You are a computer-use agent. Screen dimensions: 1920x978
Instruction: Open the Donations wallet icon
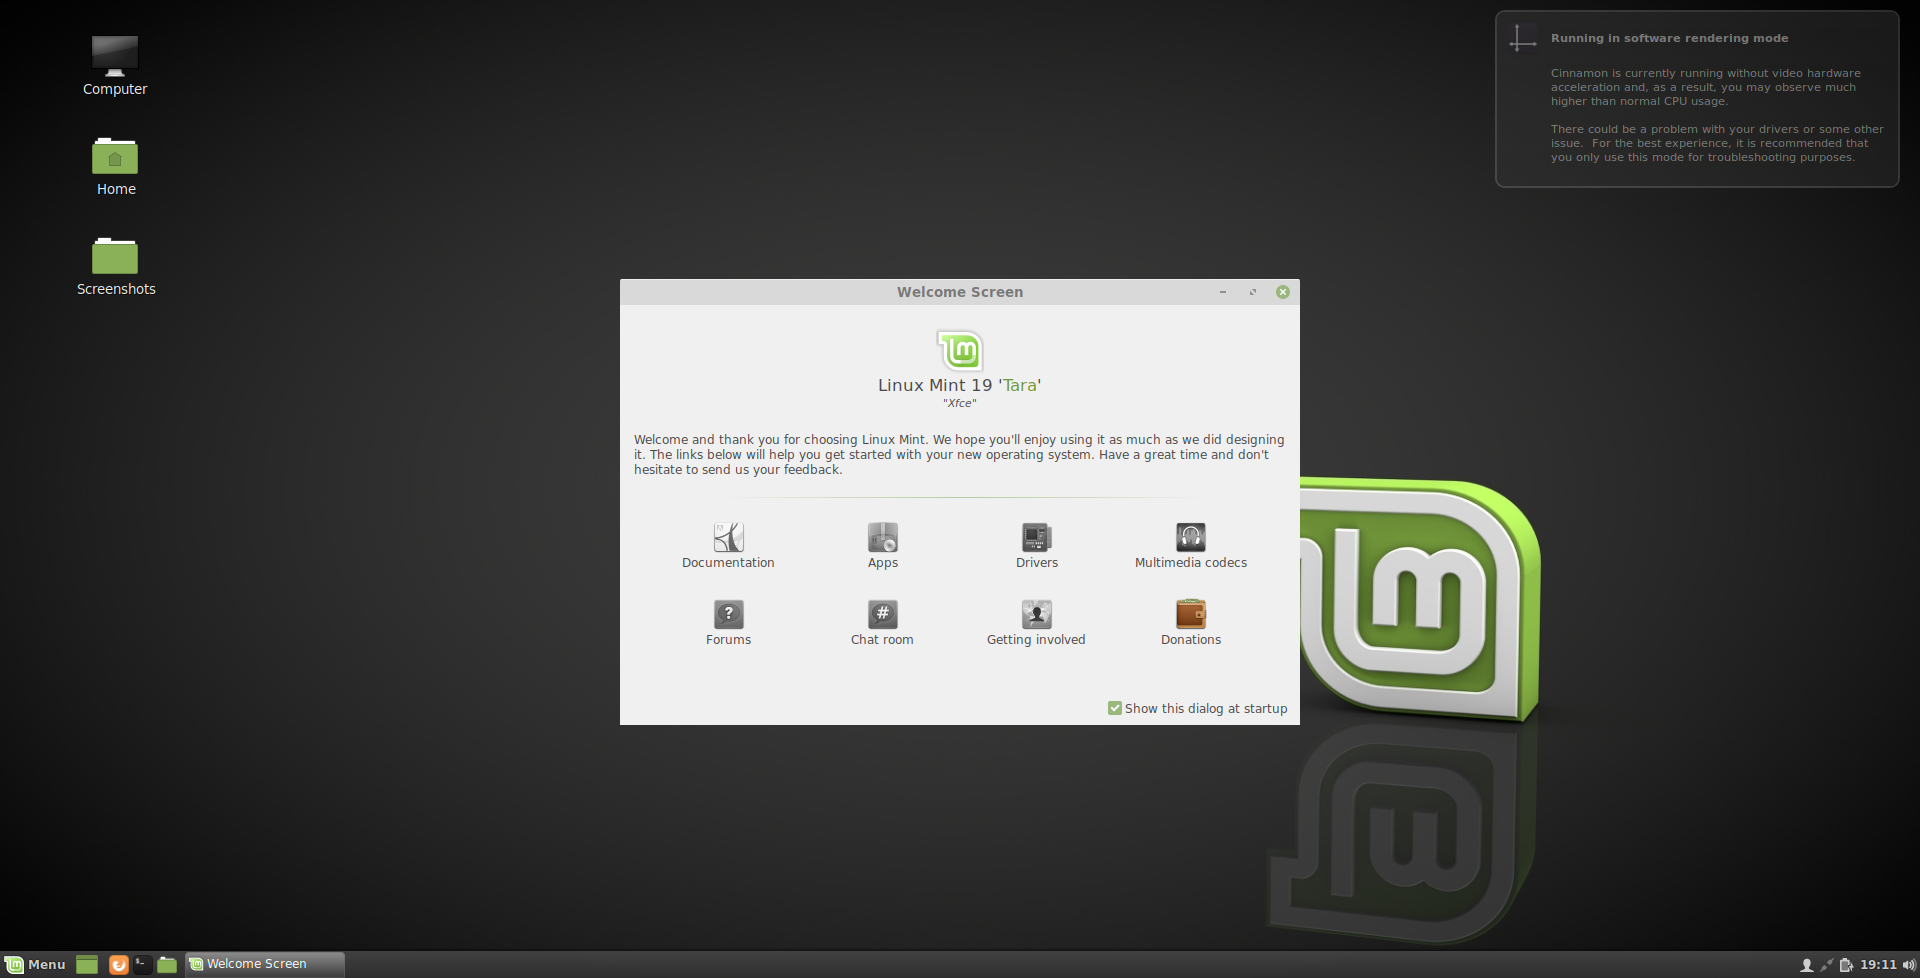(1190, 614)
